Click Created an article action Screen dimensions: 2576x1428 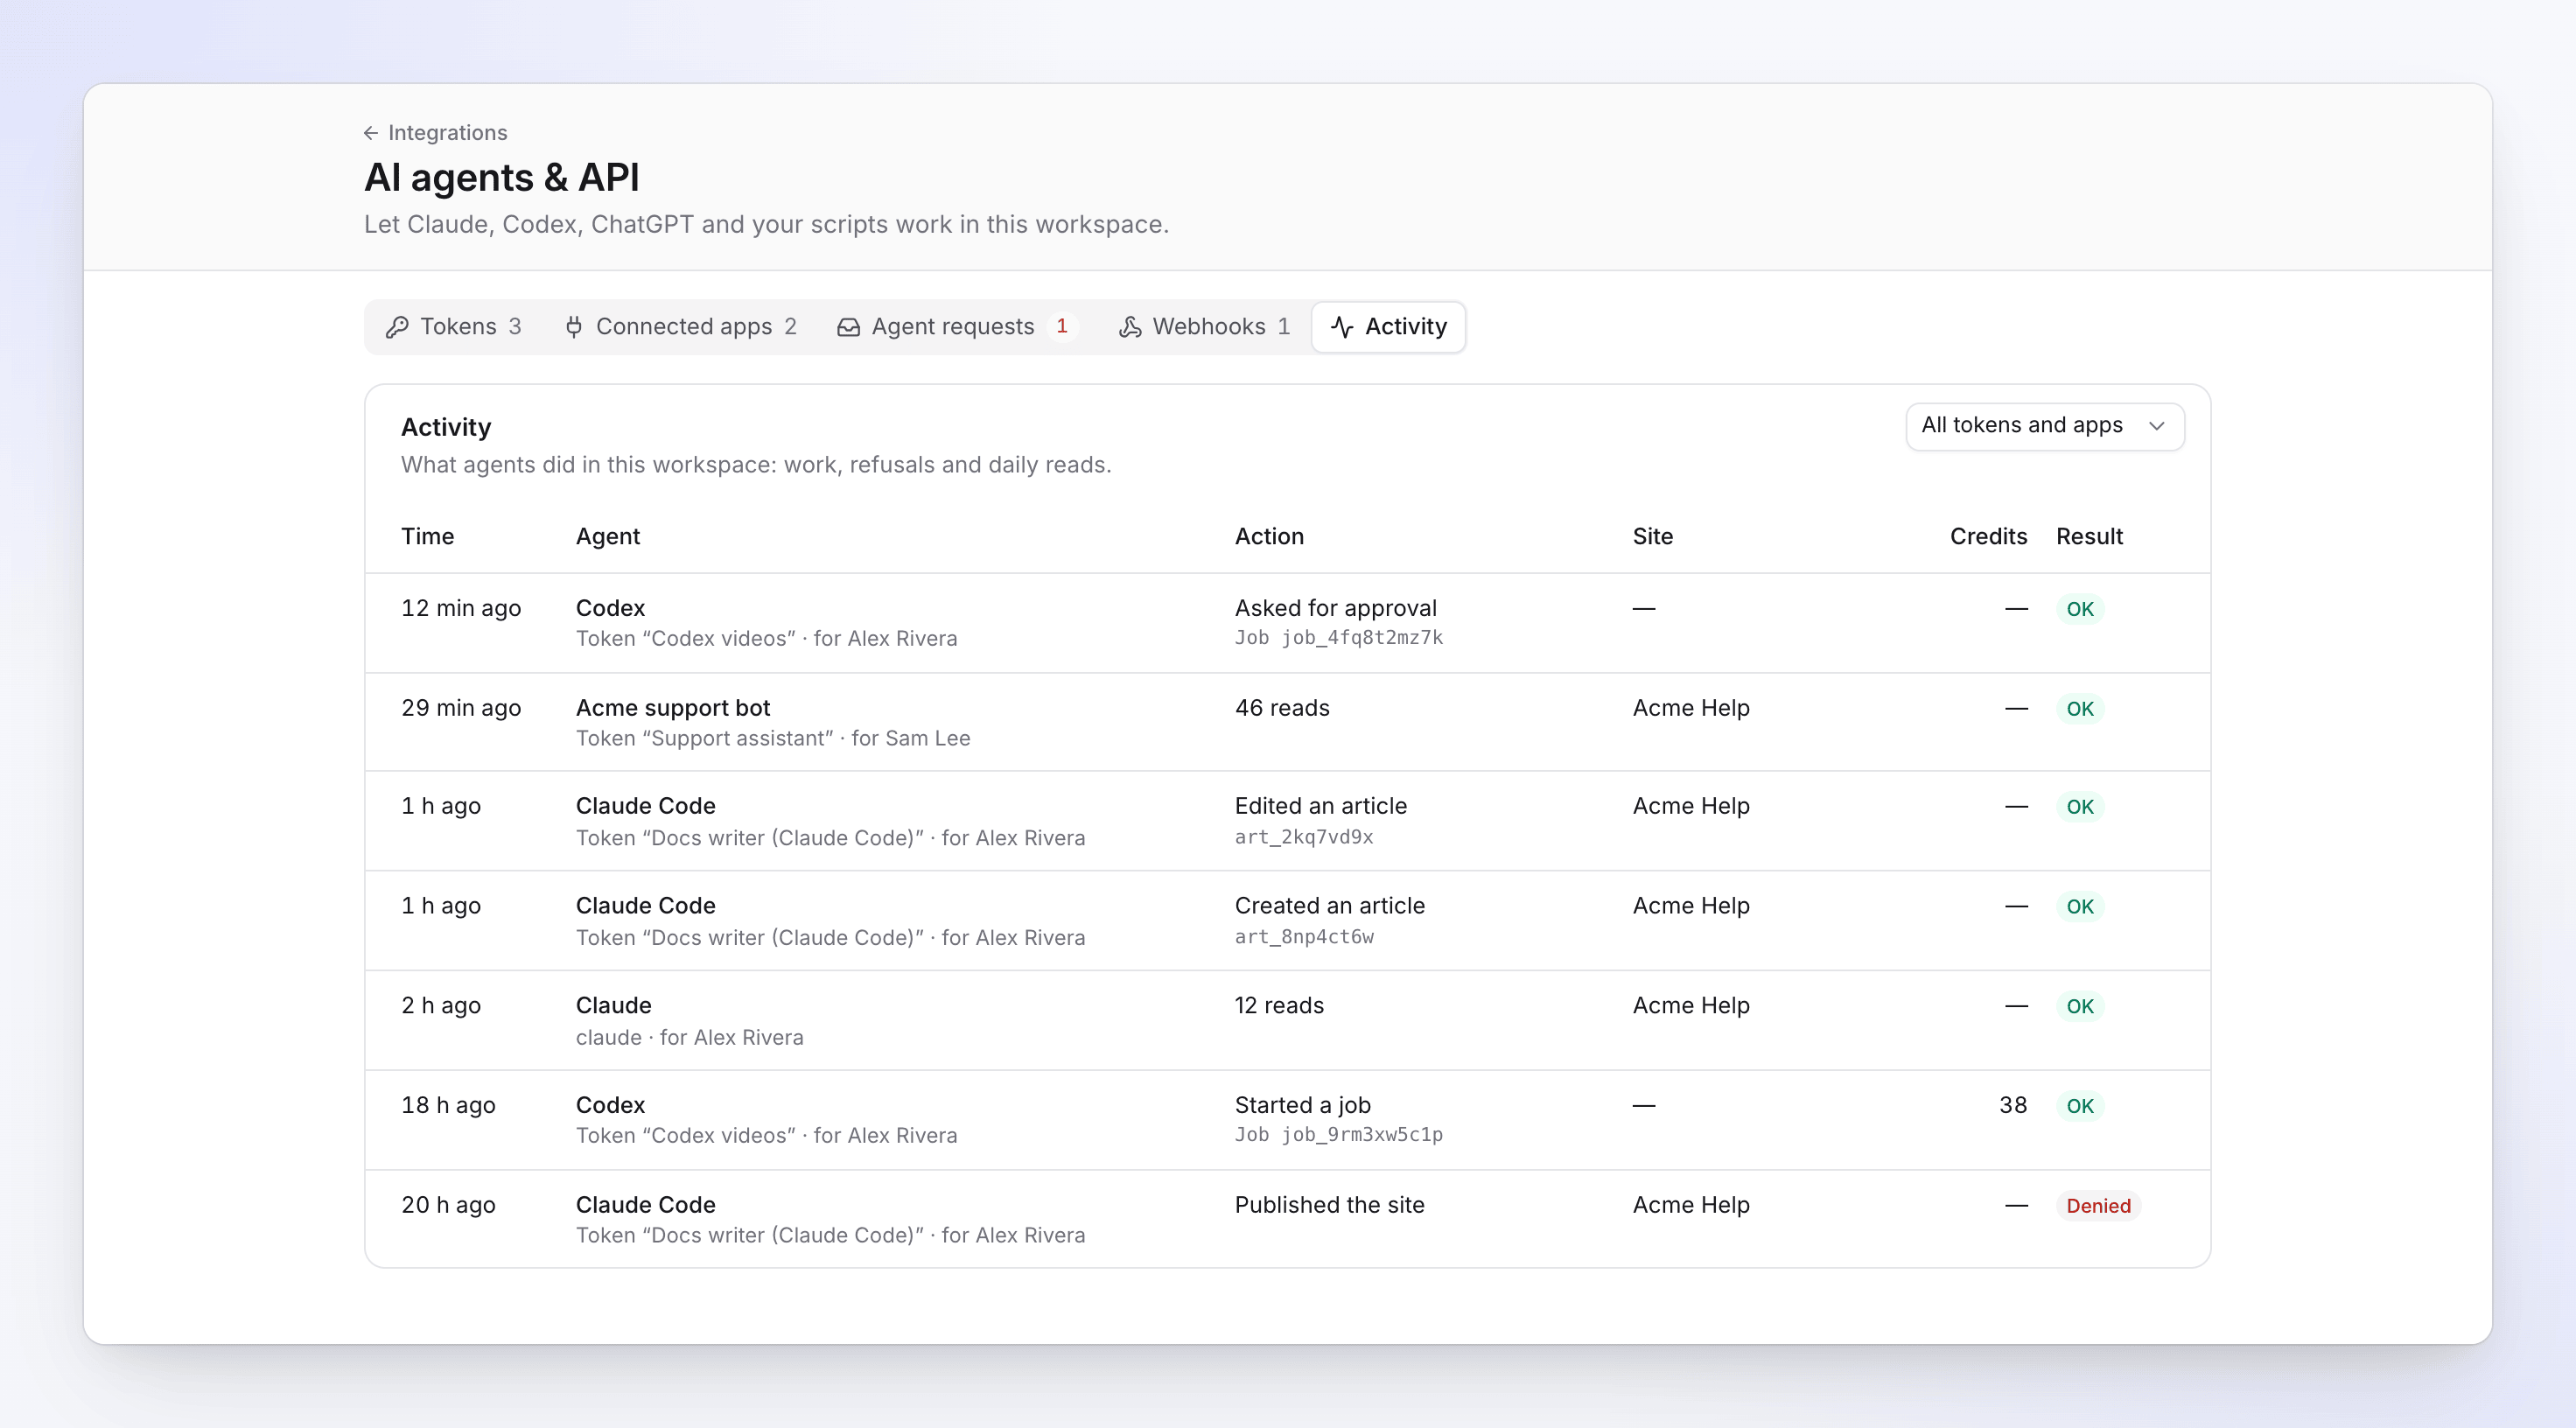(x=1330, y=907)
